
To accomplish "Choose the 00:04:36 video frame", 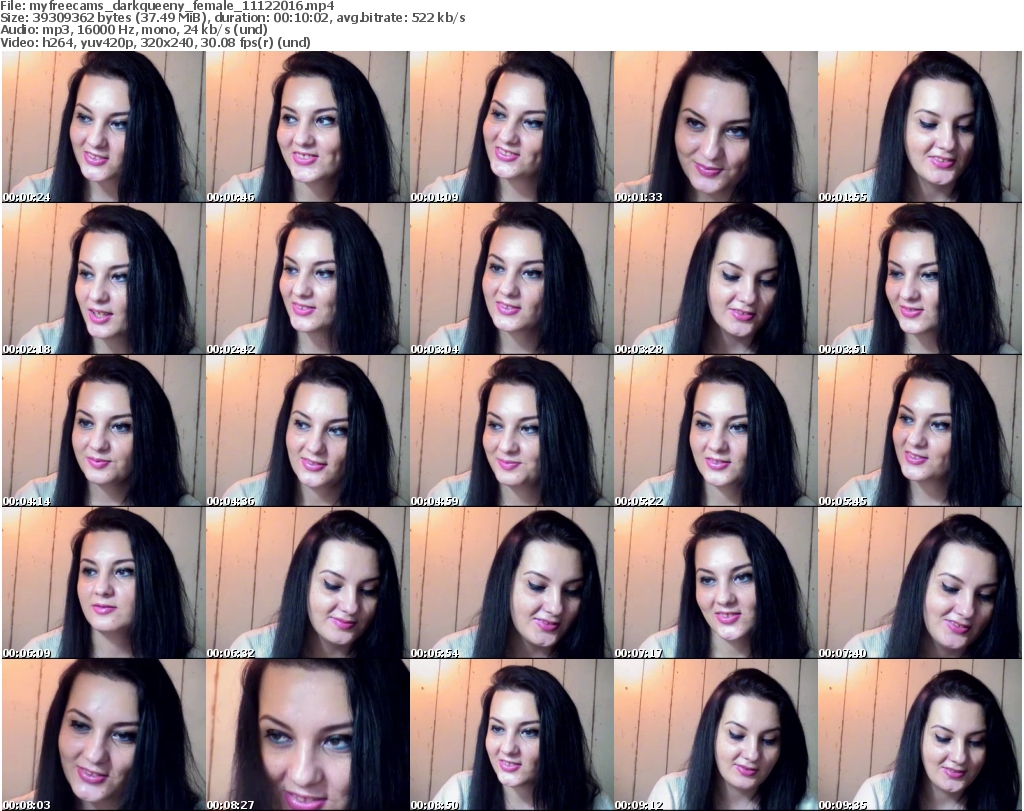I will [307, 431].
